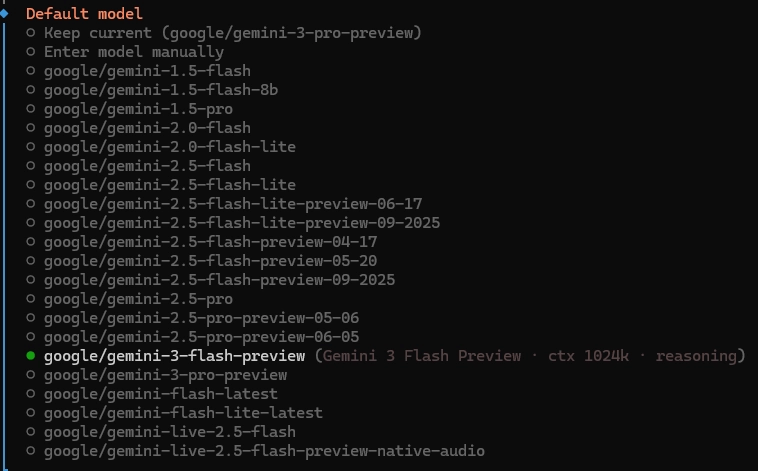Select the Keep current model option
The width and height of the screenshot is (758, 471).
click(232, 33)
